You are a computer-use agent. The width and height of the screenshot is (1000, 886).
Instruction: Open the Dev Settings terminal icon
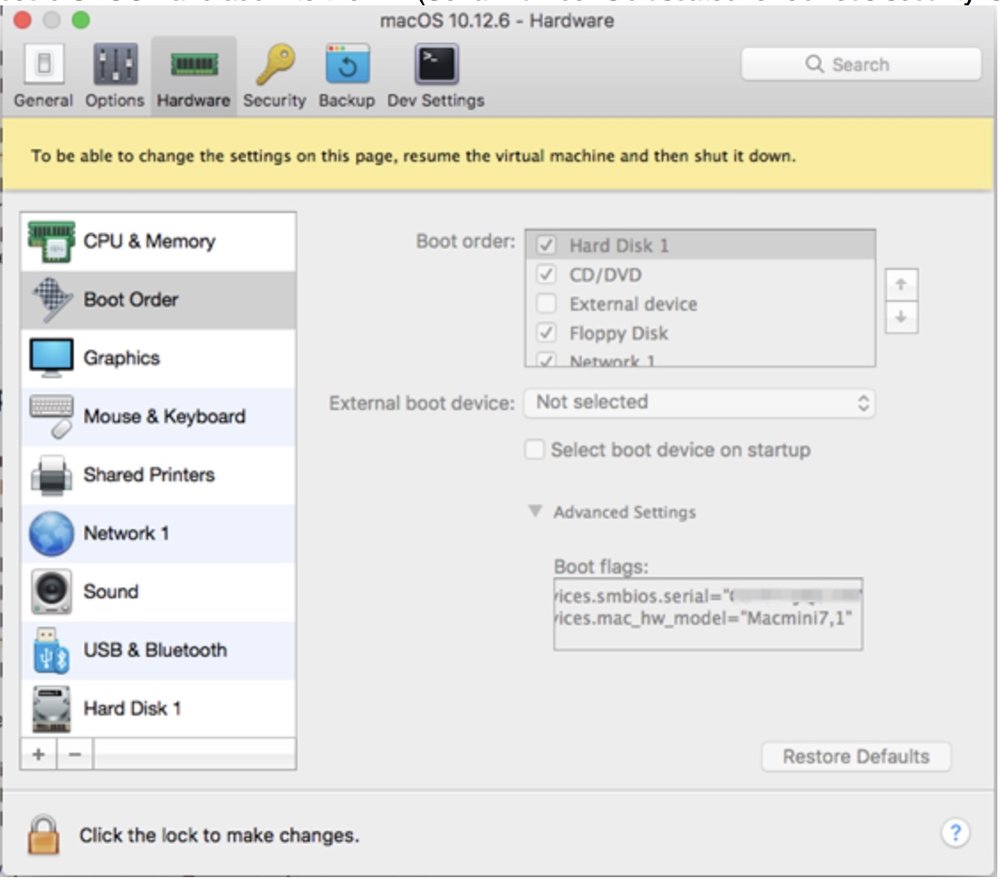click(437, 64)
